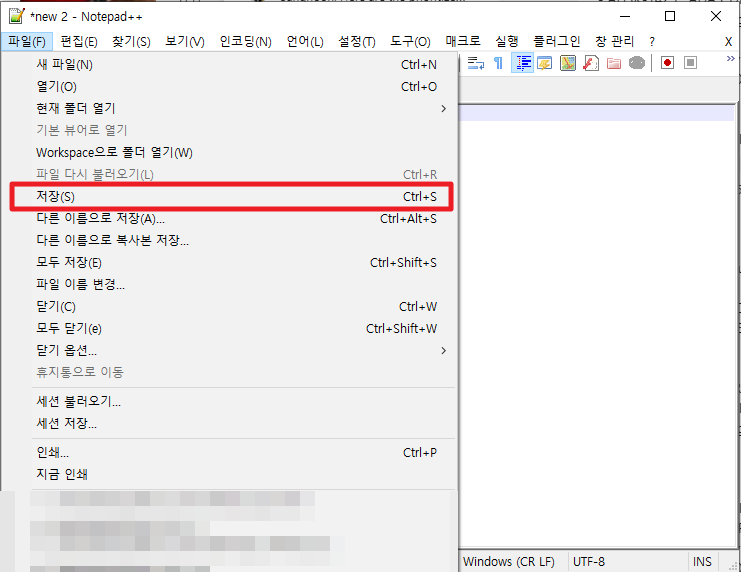Open the 플러그인 menu

pos(557,42)
